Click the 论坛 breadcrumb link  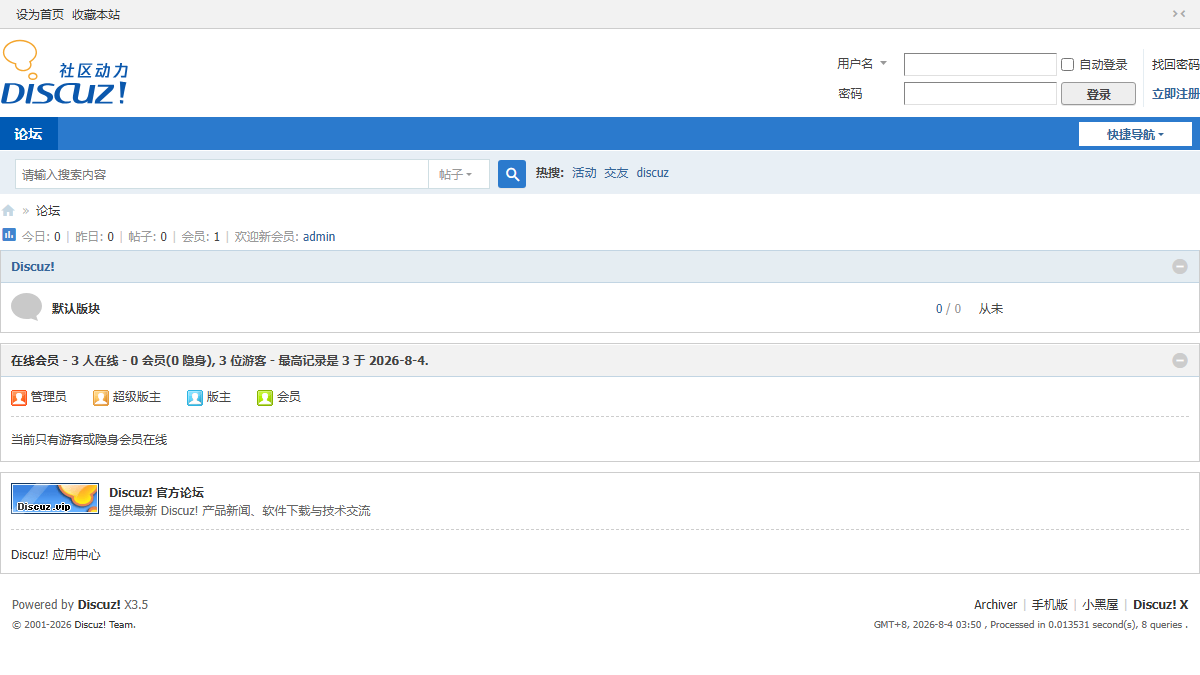(x=48, y=211)
